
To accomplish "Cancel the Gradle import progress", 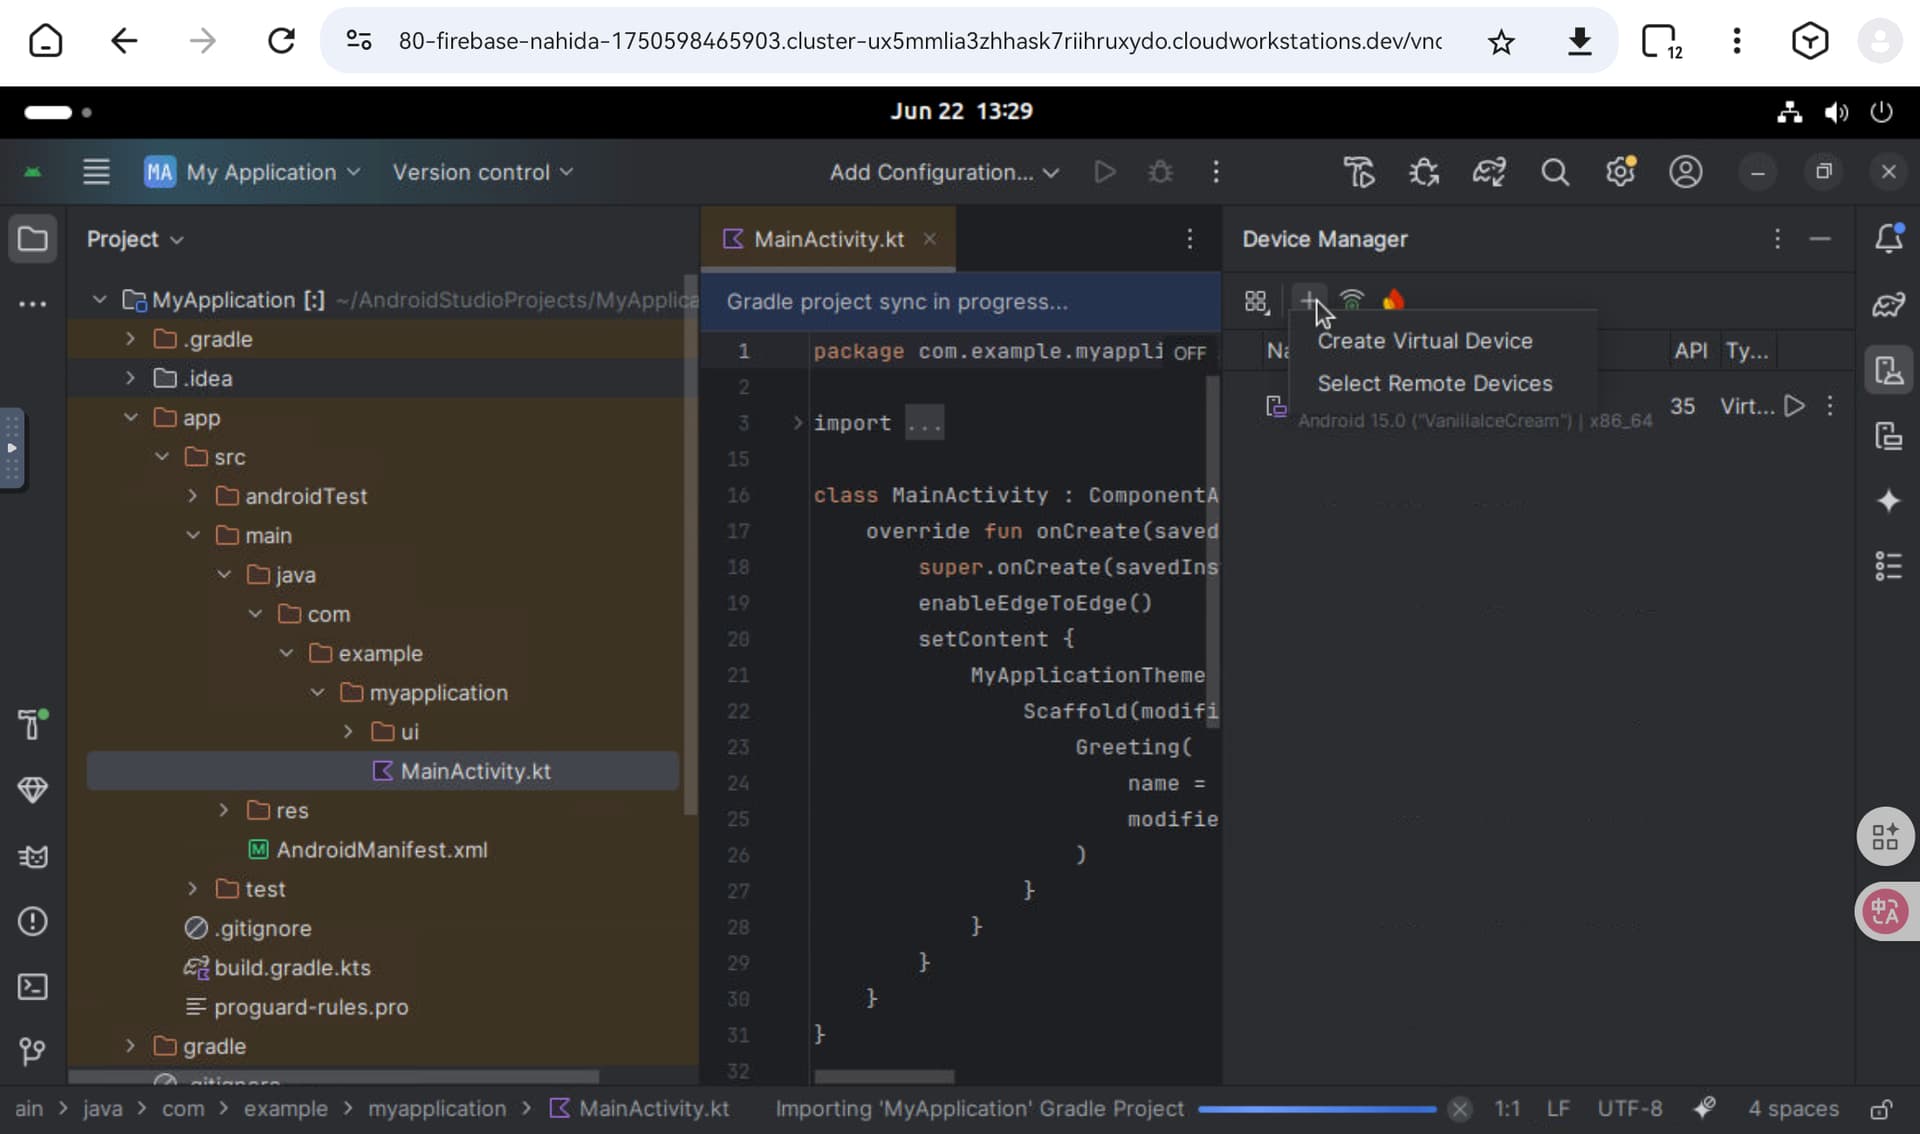I will coord(1459,1109).
